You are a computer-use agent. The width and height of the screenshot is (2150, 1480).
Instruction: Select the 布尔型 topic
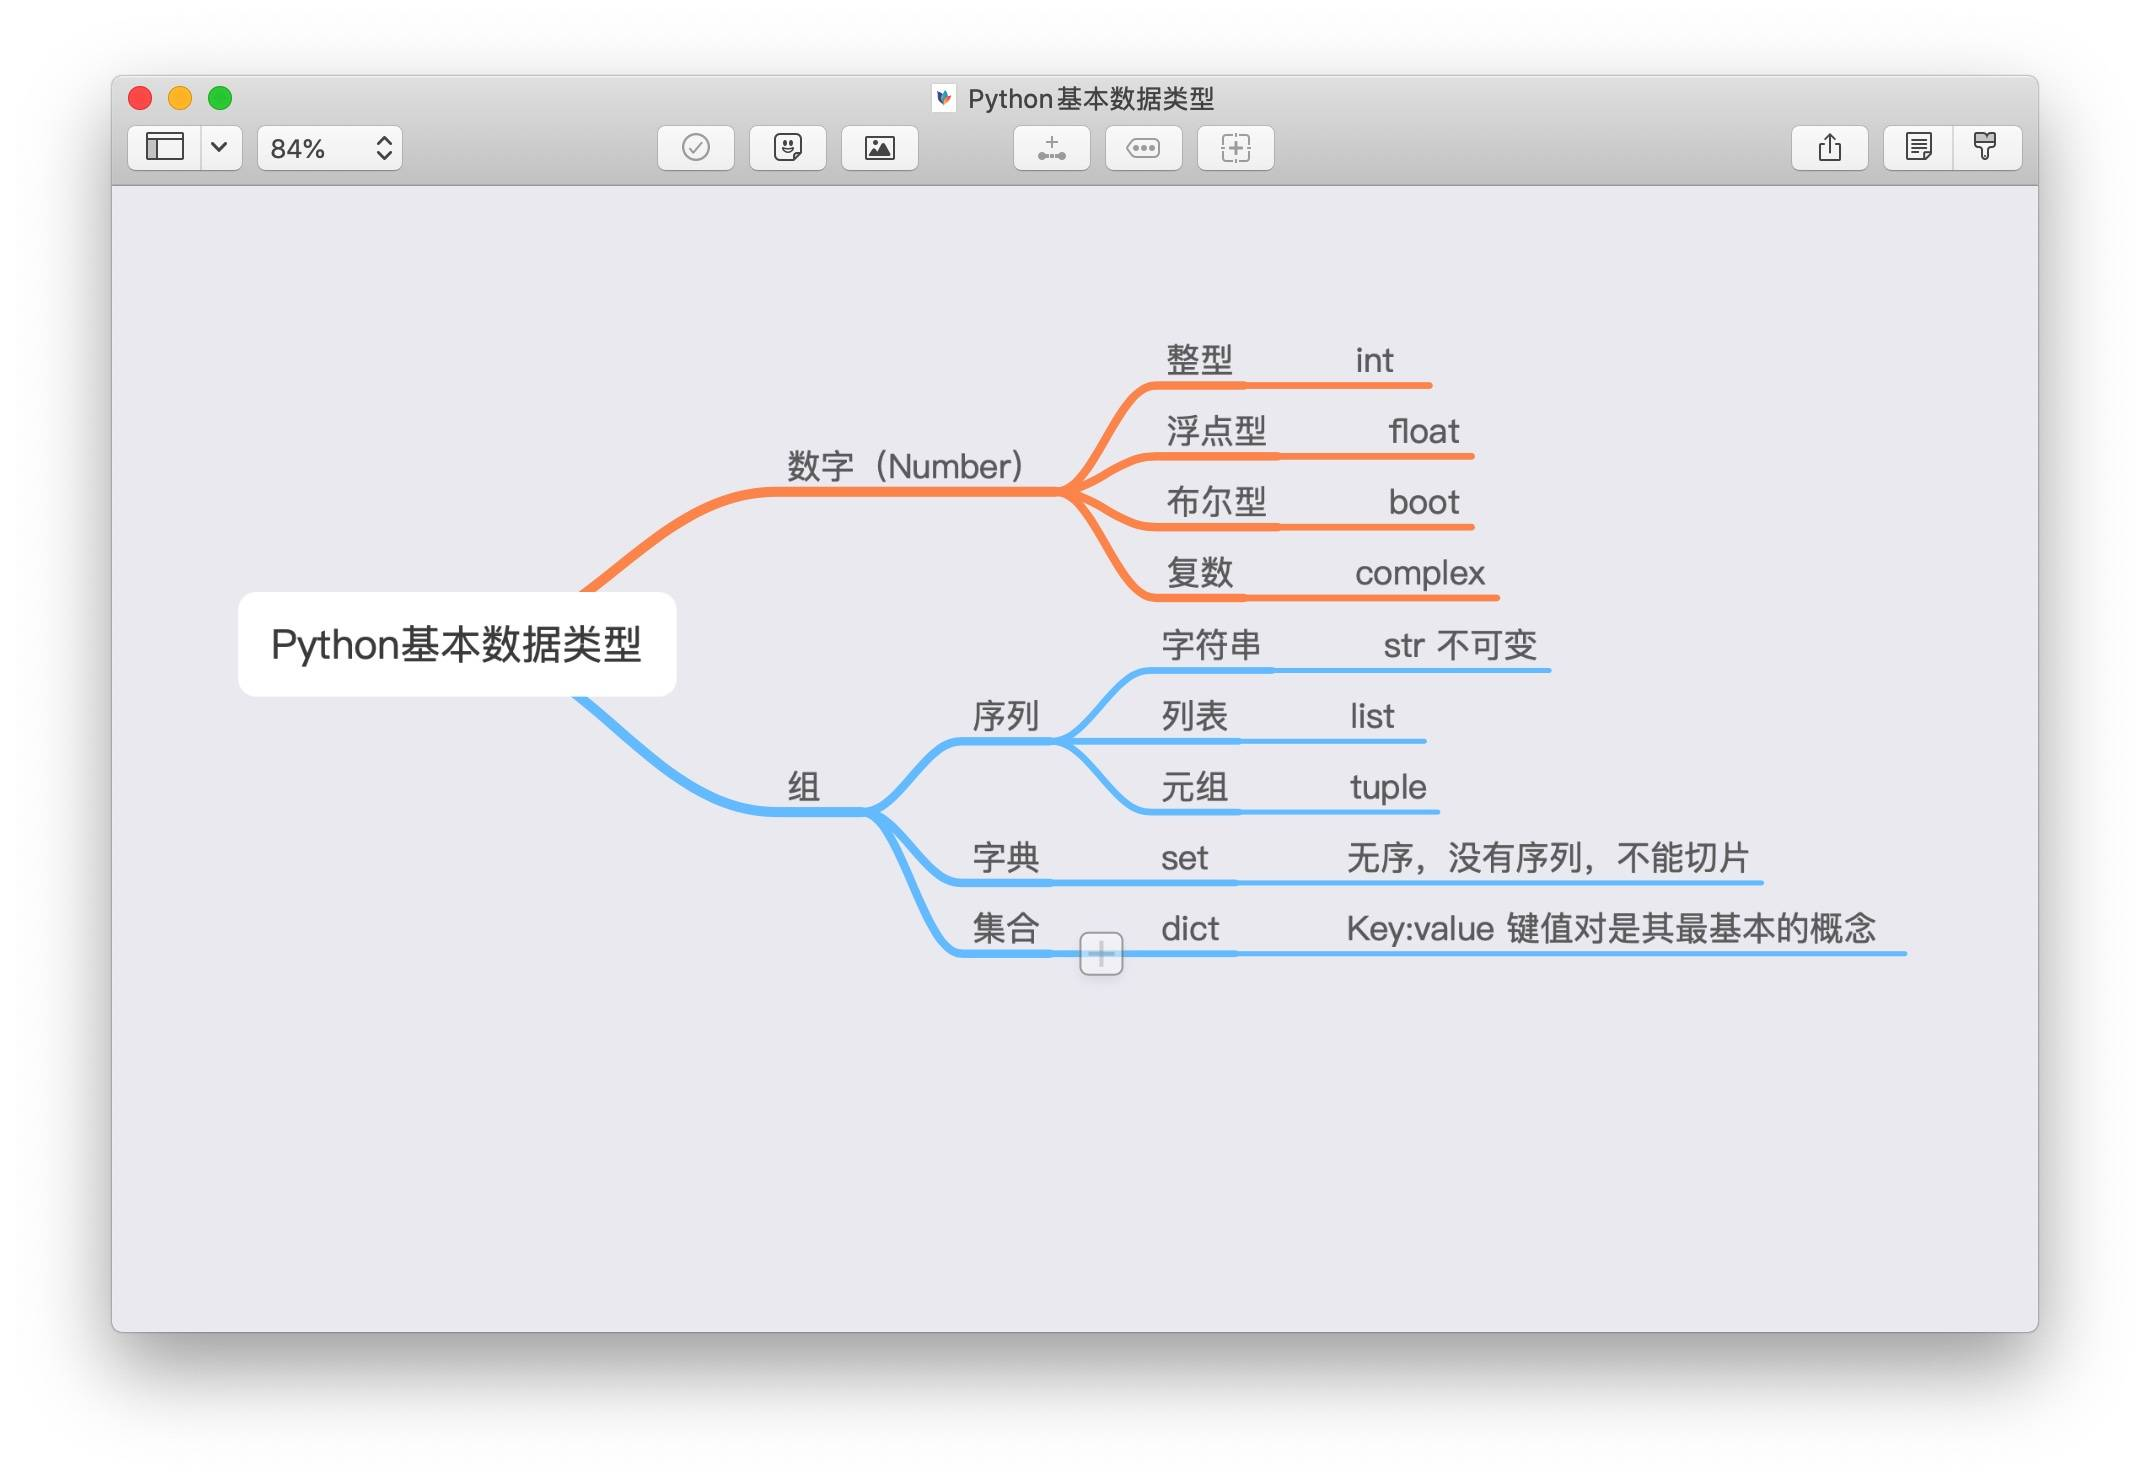point(1217,502)
